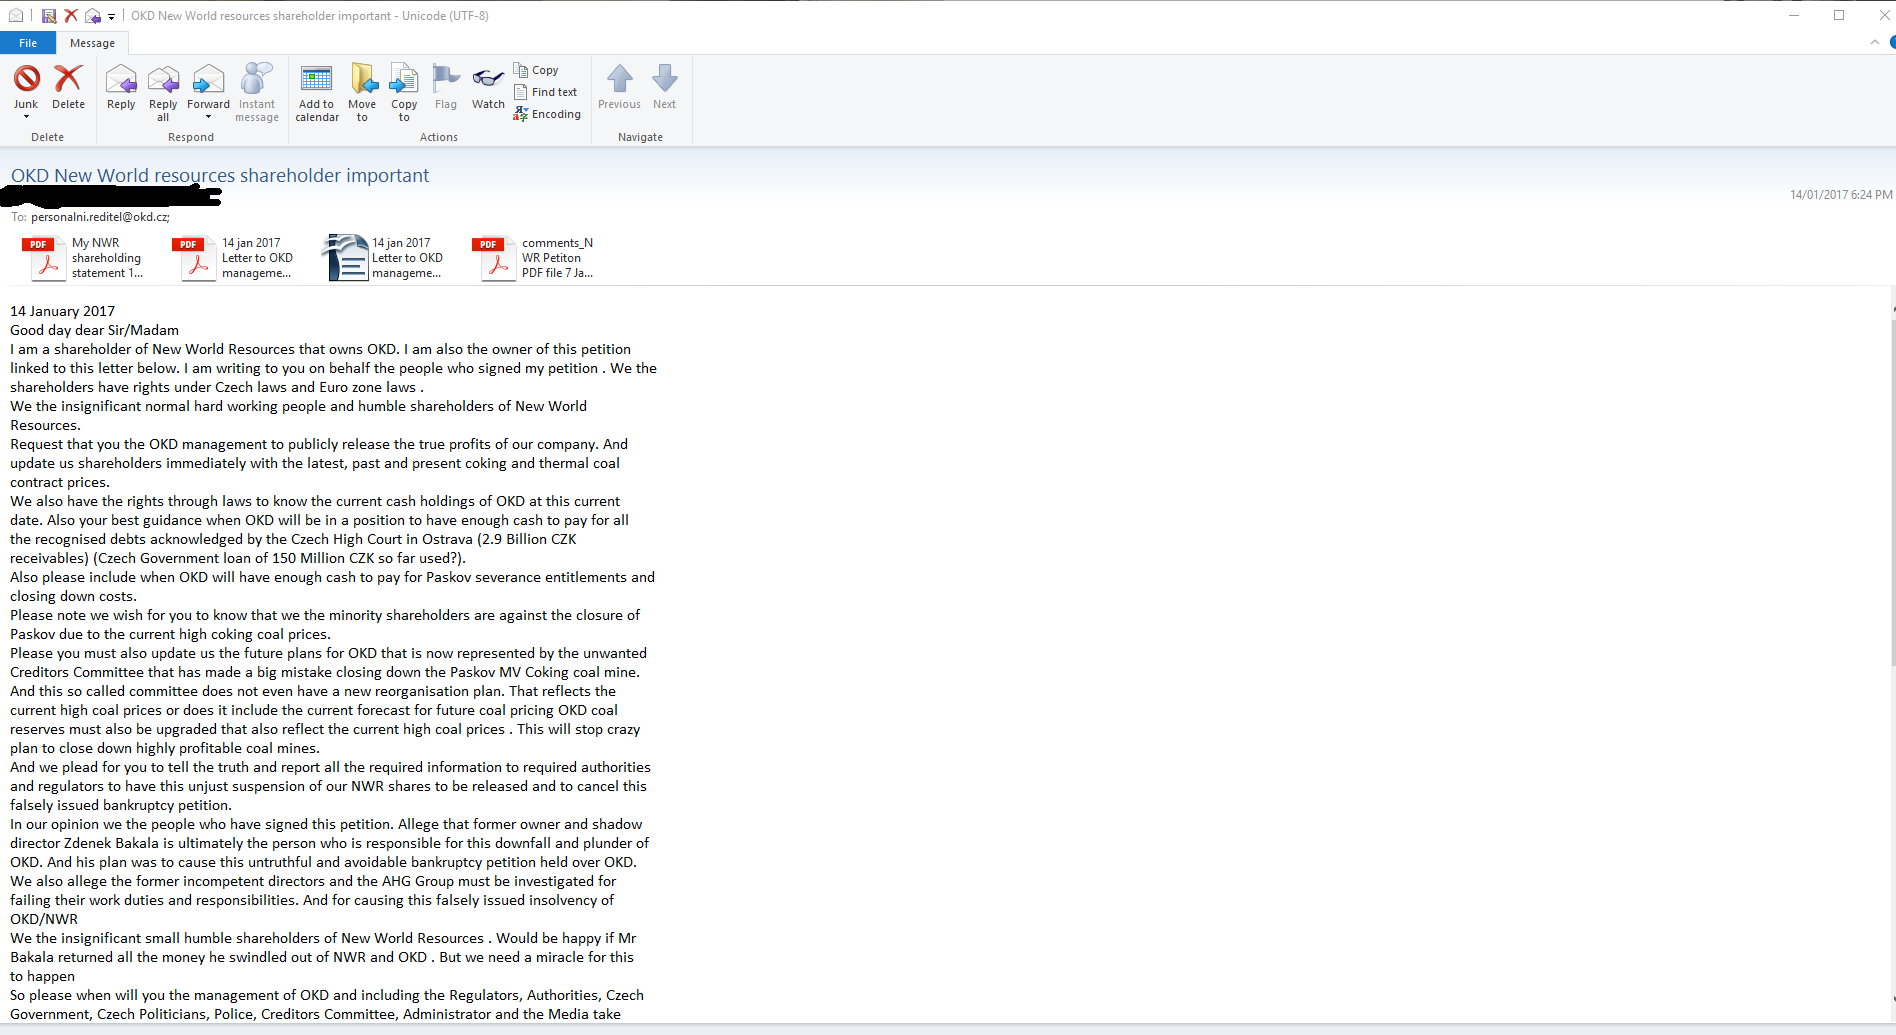Select the Message ribbon tab
Screen dimensions: 1896x1035
pos(92,43)
